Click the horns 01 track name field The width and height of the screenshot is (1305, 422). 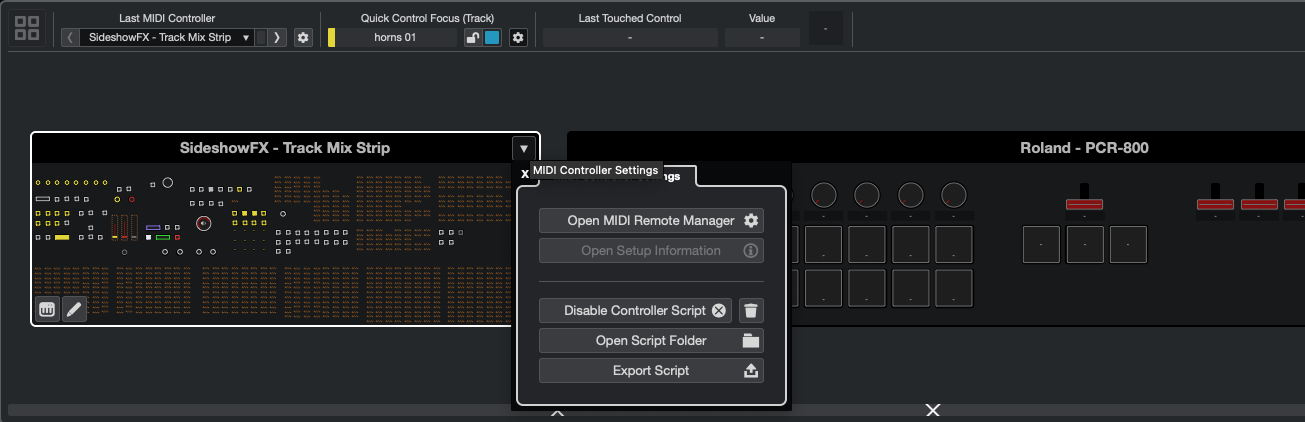point(397,37)
